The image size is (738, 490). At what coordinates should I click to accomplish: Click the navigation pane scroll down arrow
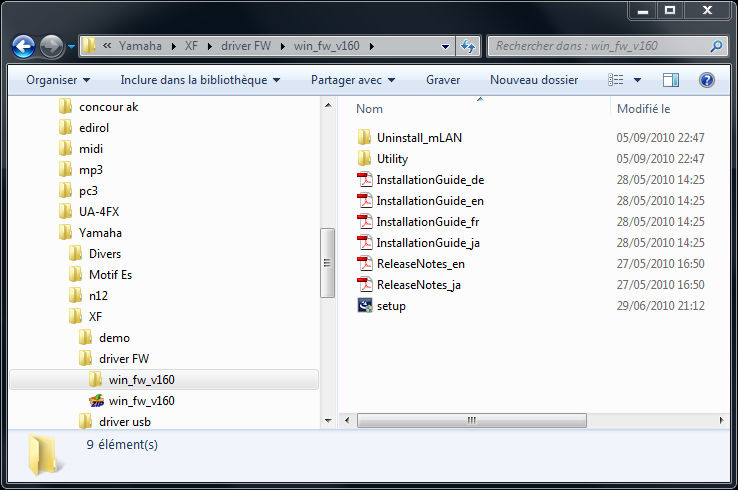(x=328, y=420)
